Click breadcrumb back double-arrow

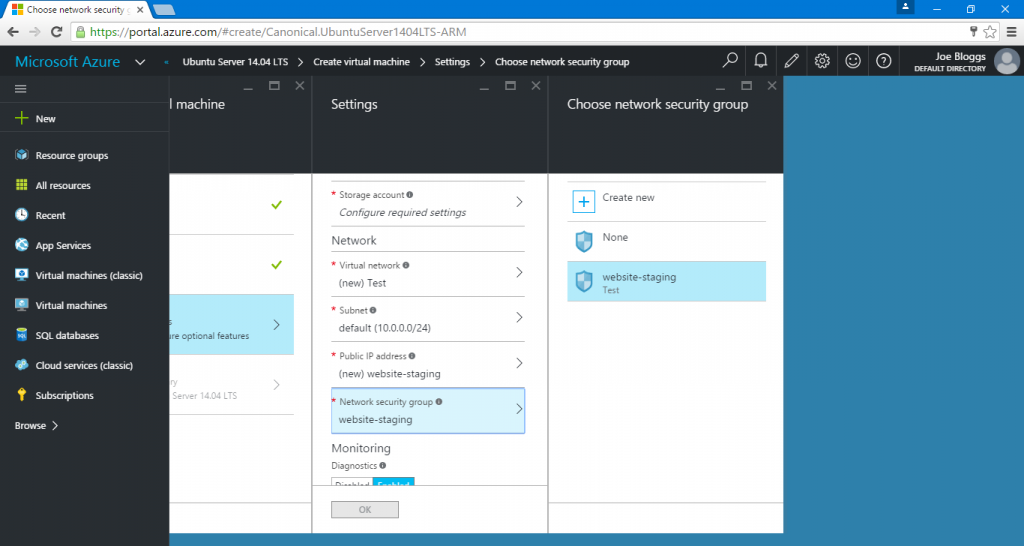(167, 62)
